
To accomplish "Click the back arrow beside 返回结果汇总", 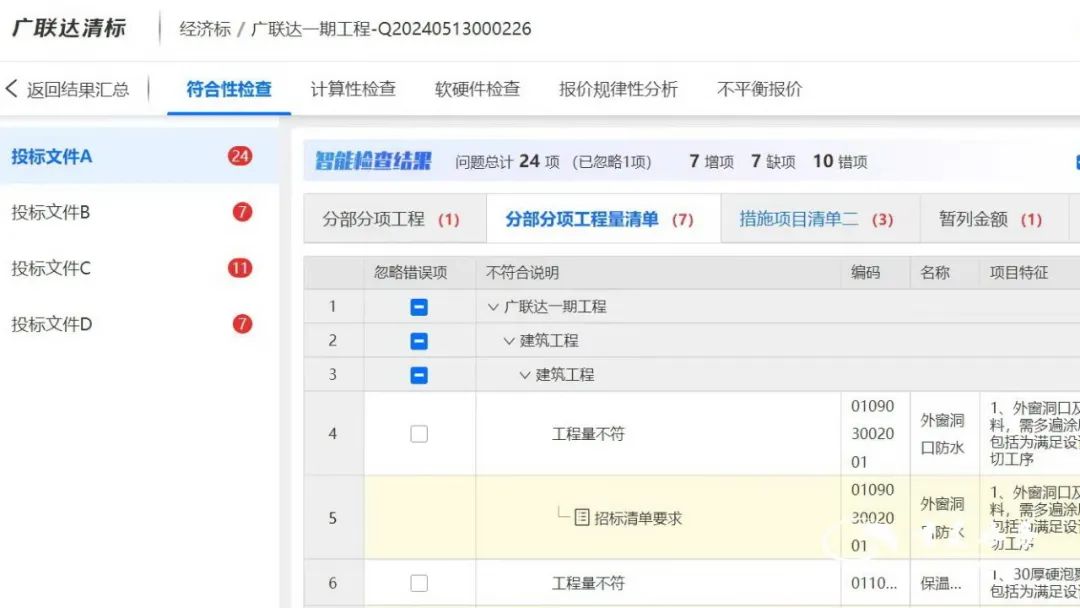I will pyautogui.click(x=11, y=89).
